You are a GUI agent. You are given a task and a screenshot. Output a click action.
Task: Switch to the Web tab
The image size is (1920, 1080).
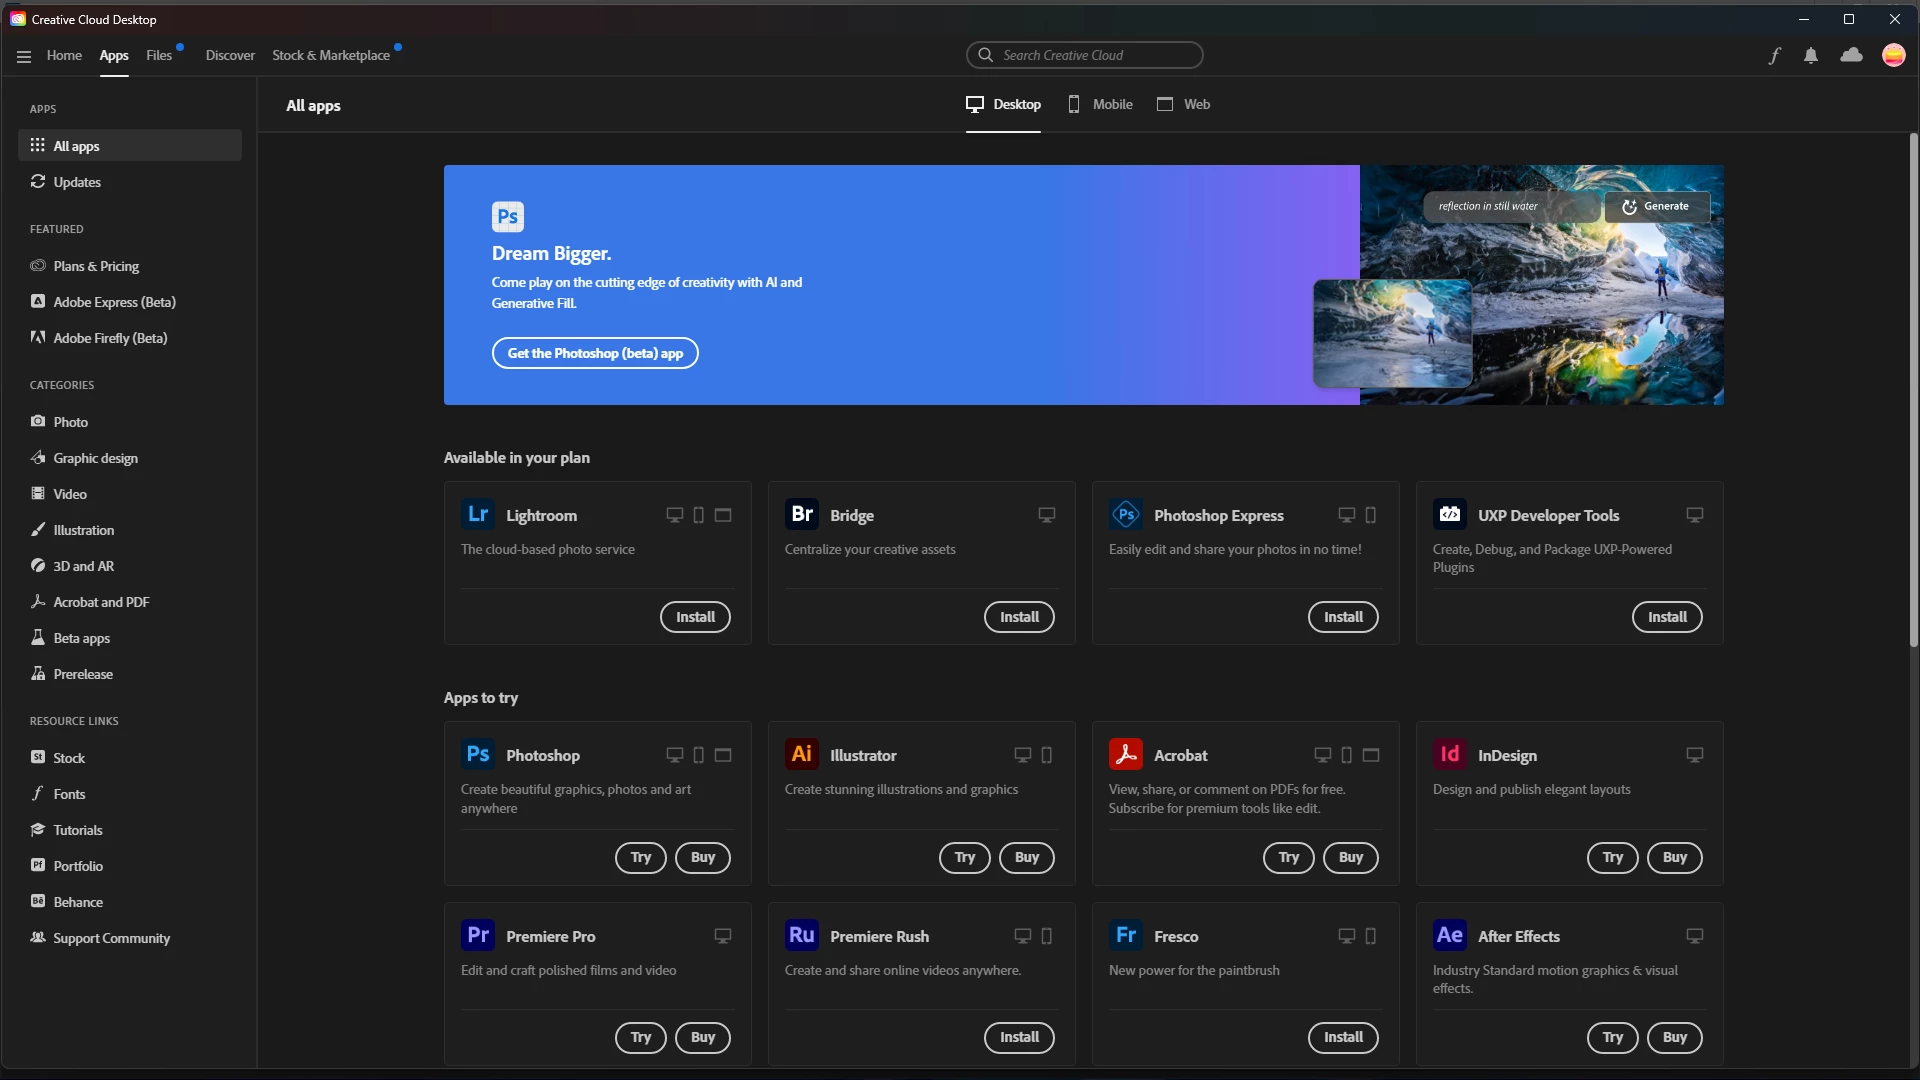coord(1184,104)
